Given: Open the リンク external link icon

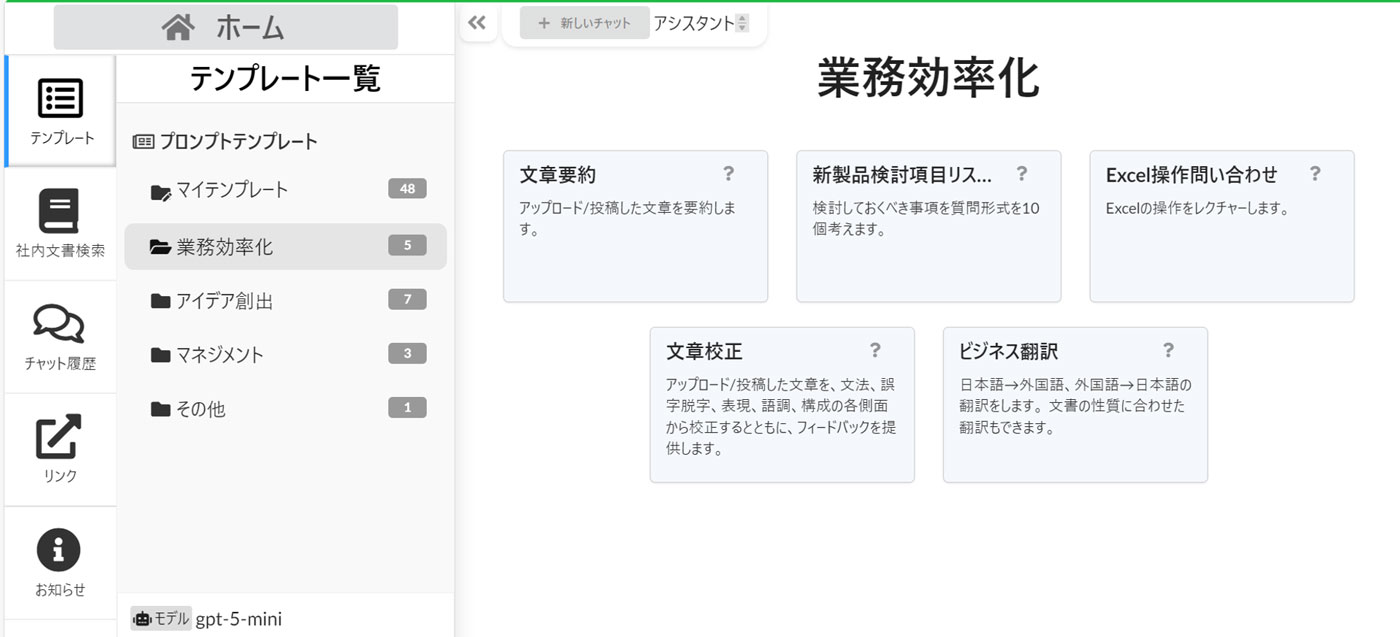Looking at the screenshot, I should point(59,437).
